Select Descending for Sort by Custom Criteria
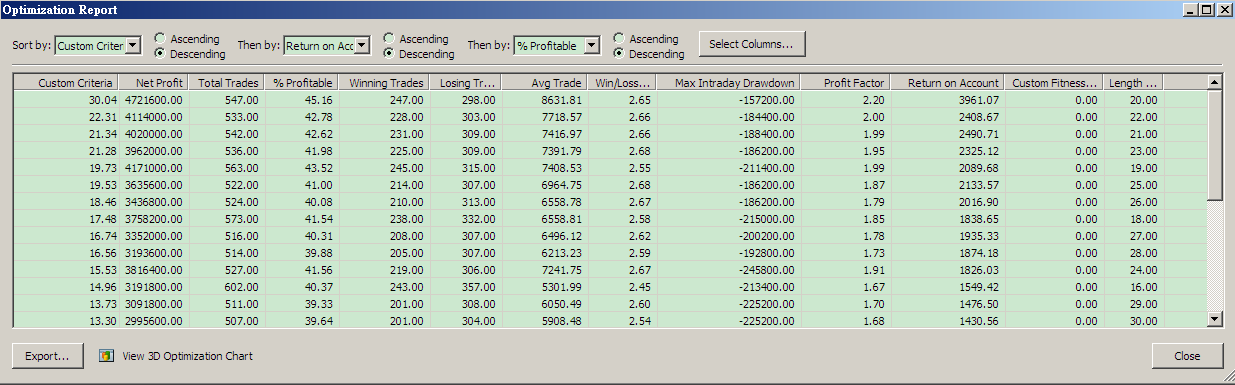 (160, 54)
